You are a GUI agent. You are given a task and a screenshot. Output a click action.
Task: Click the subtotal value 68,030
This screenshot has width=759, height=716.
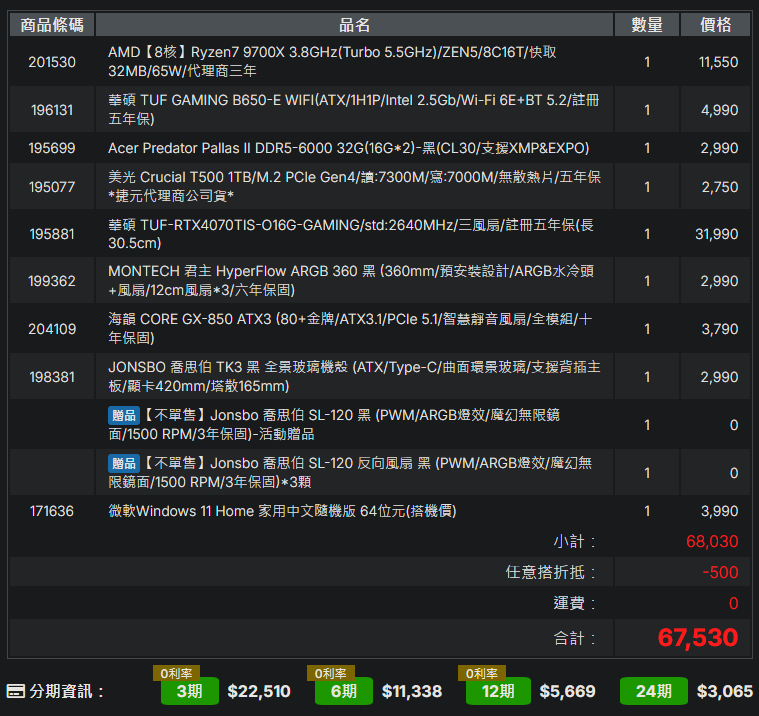coord(712,541)
